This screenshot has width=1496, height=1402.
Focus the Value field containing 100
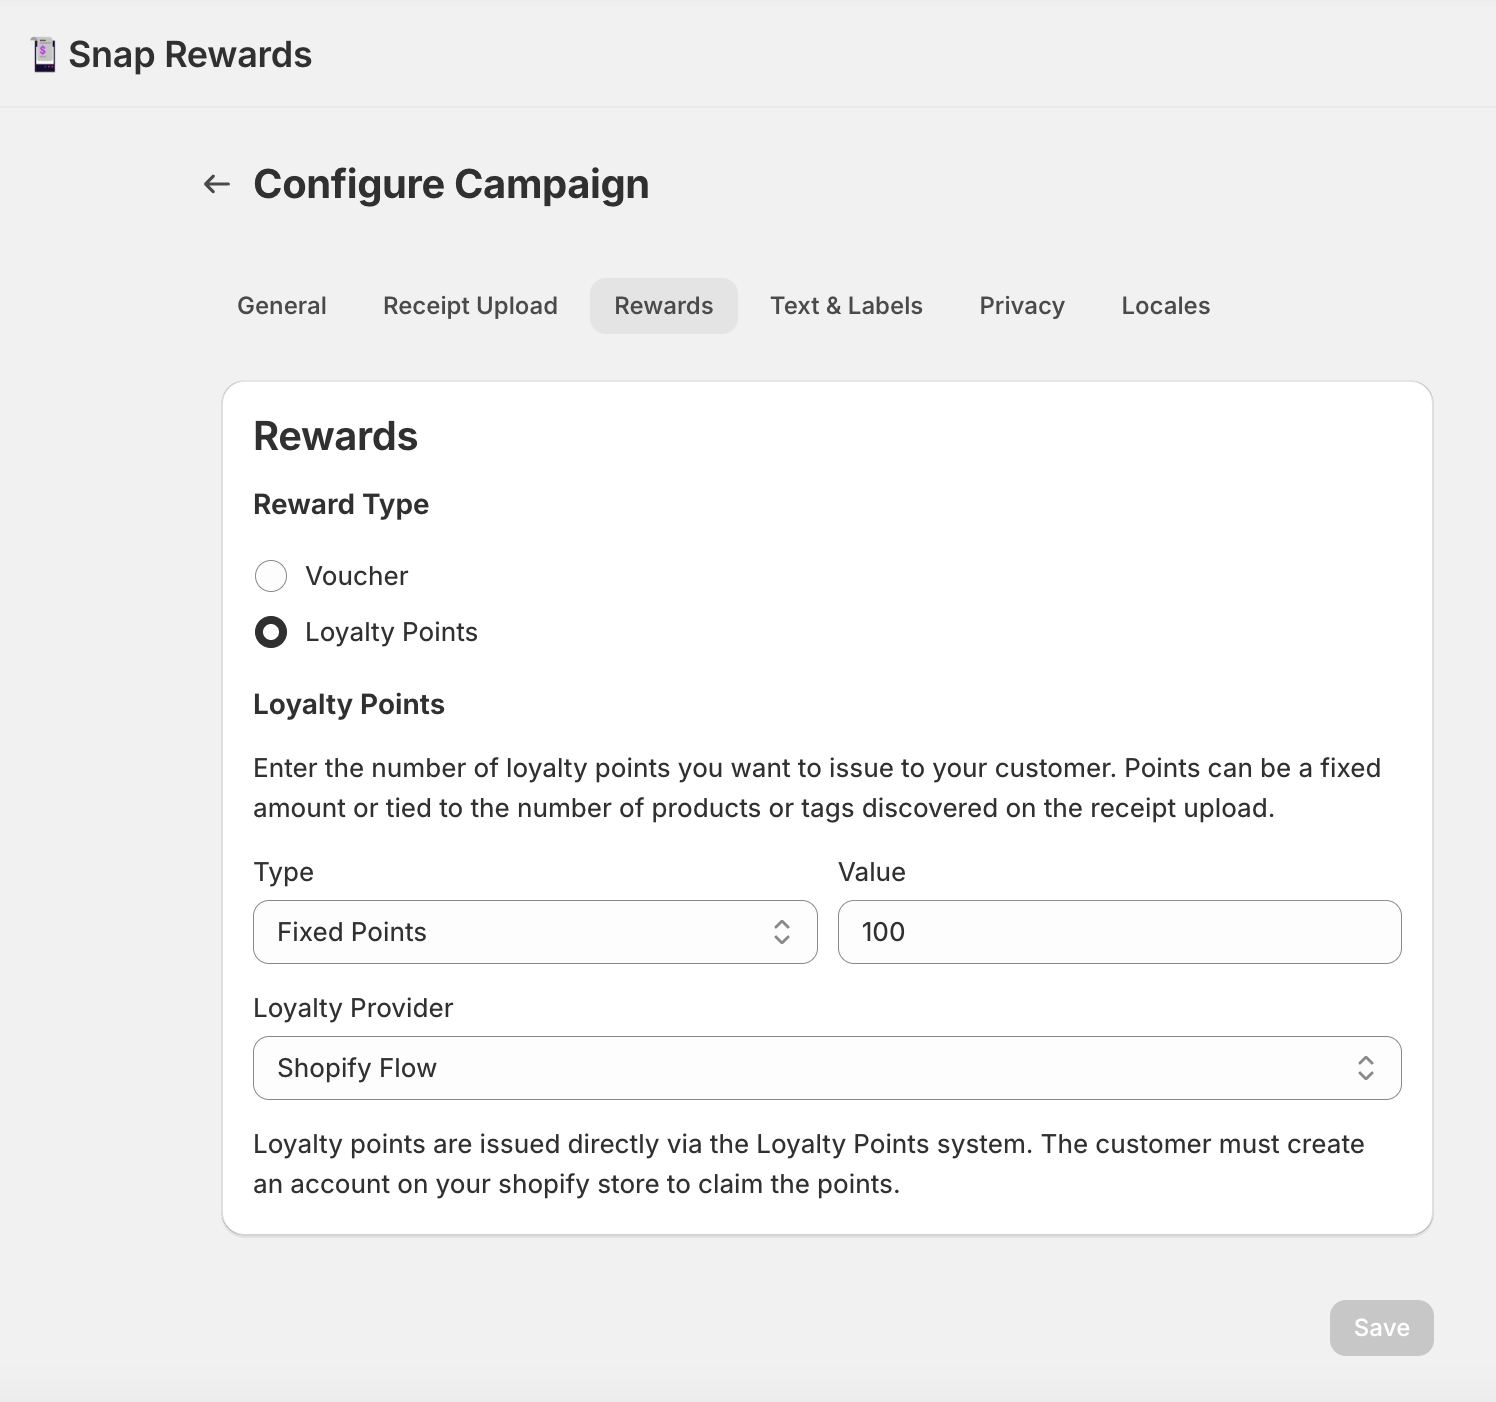click(x=1119, y=932)
